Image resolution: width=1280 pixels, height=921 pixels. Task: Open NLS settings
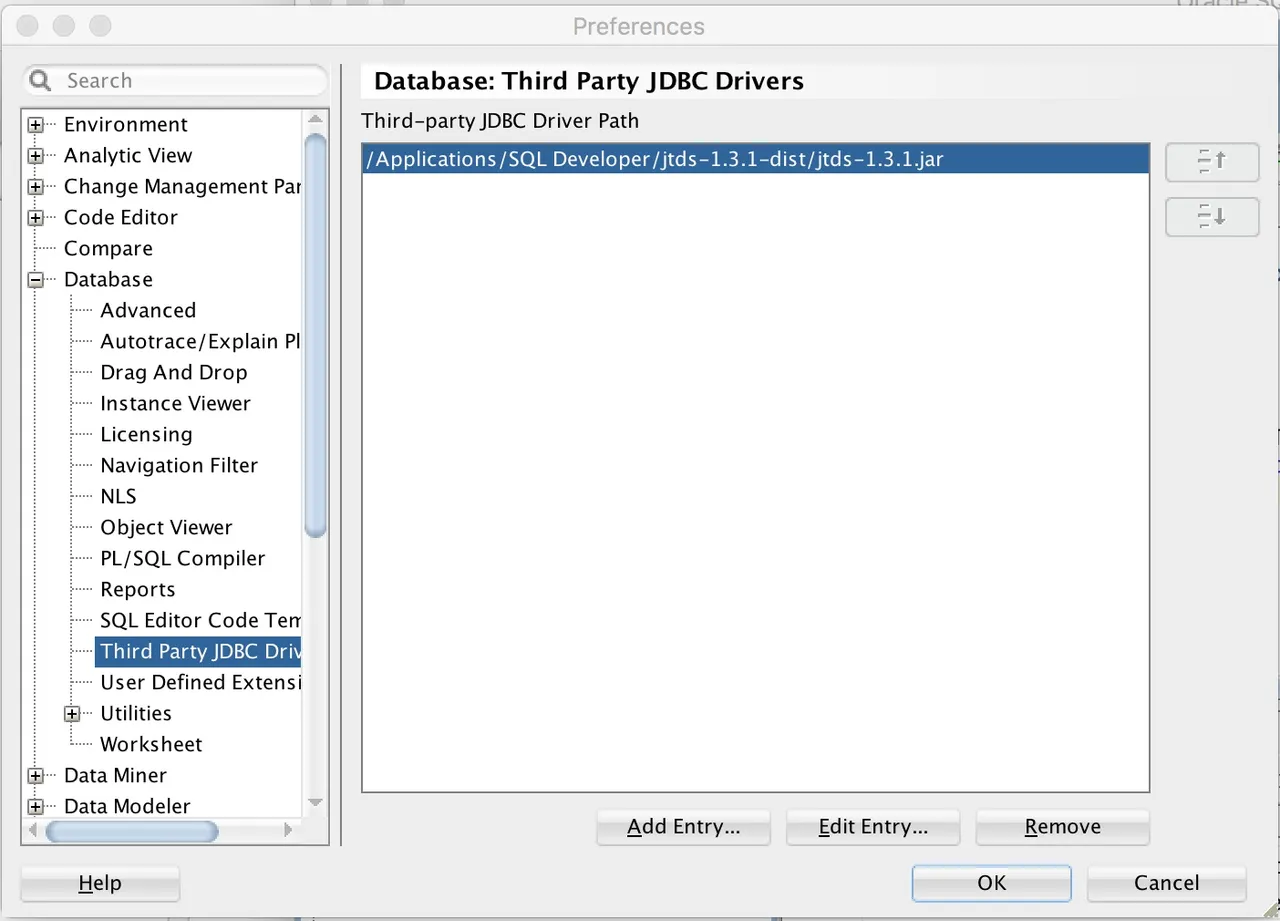click(118, 497)
